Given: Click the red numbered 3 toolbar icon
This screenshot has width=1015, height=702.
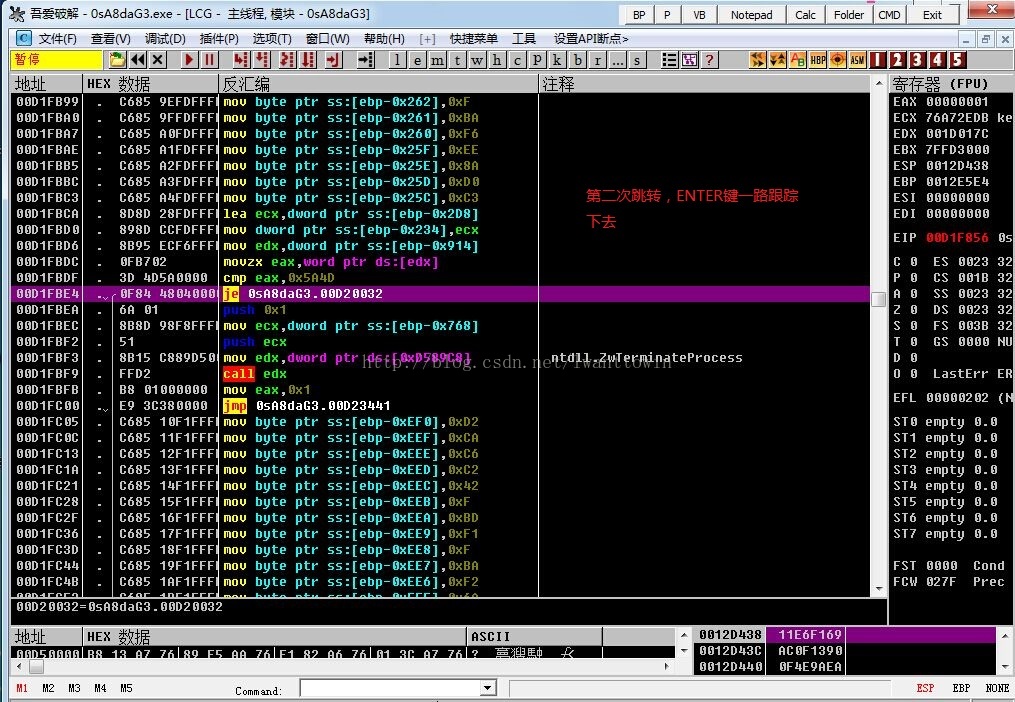Looking at the screenshot, I should 918,60.
